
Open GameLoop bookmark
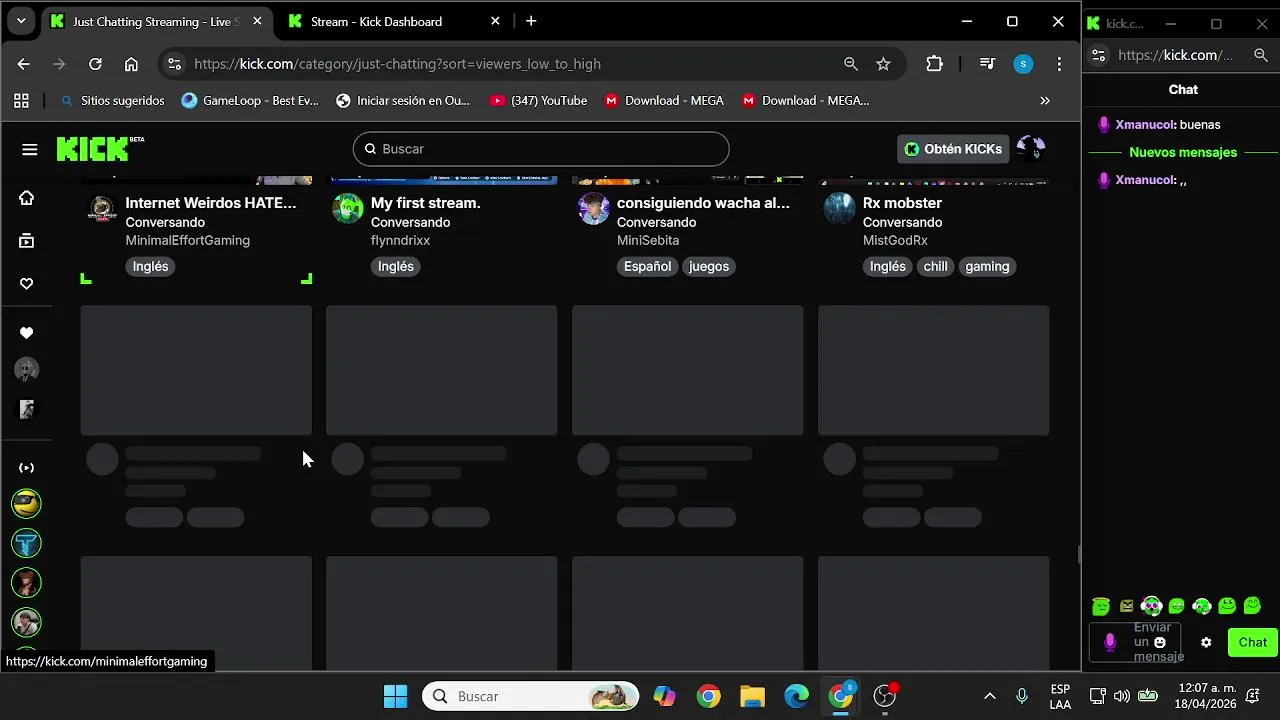(250, 100)
